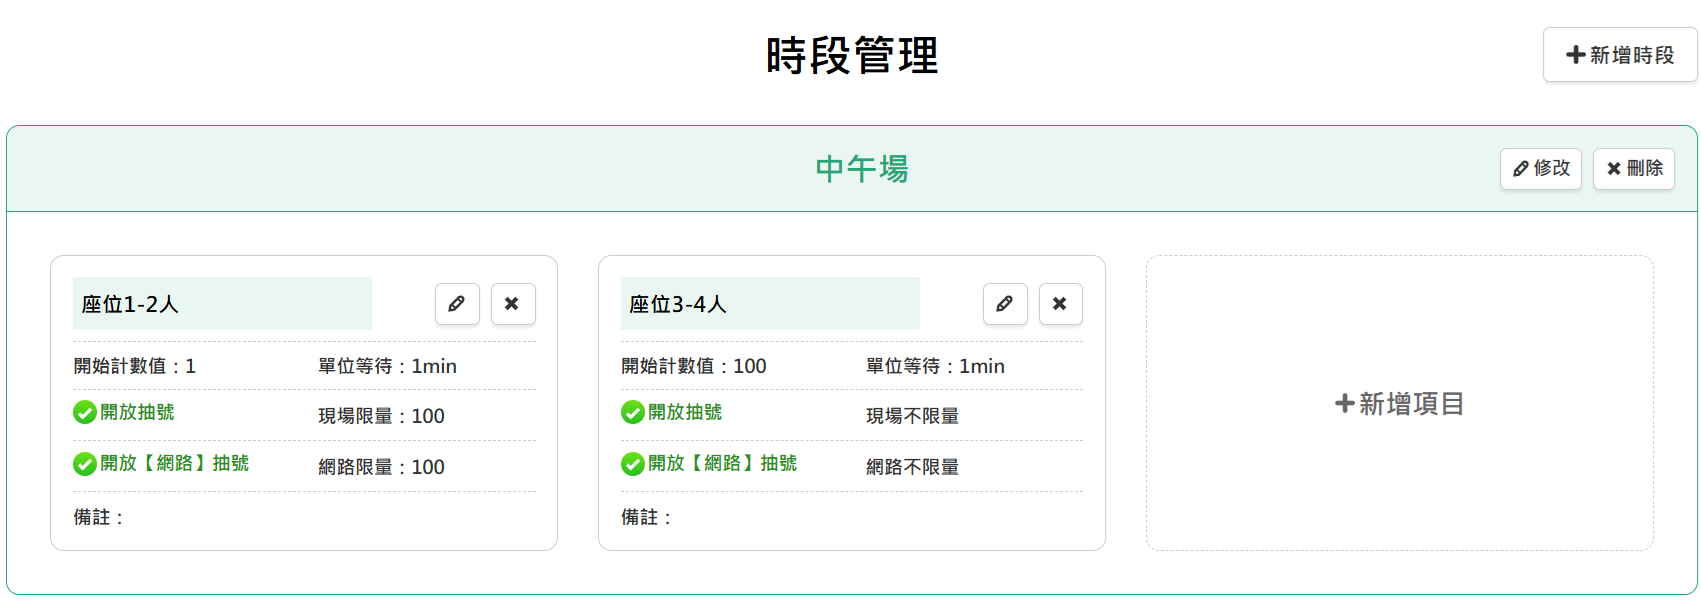1701x603 pixels.
Task: Add a new item via 新增項目 card
Action: [x=1399, y=403]
